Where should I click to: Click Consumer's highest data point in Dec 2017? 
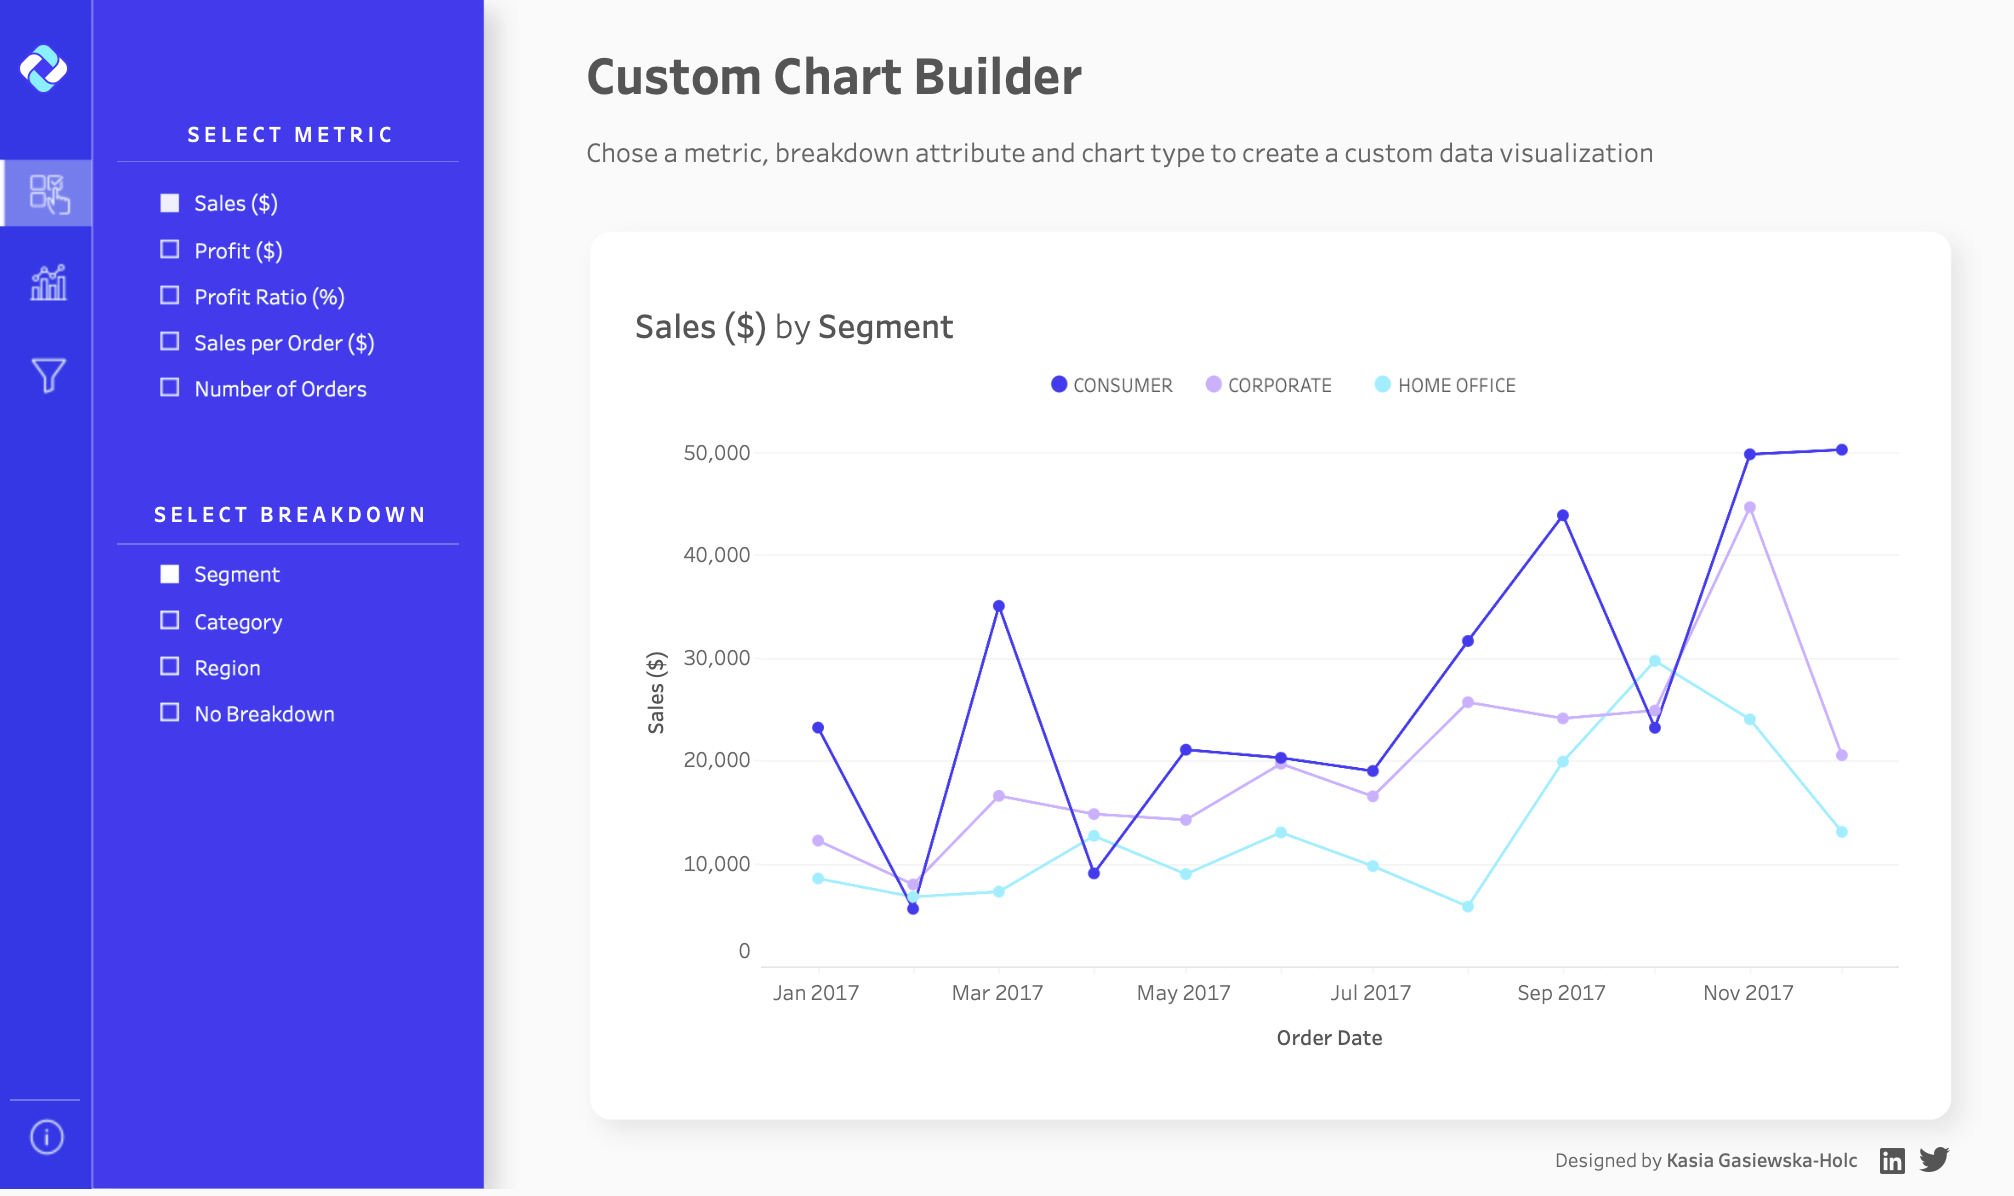(1842, 450)
